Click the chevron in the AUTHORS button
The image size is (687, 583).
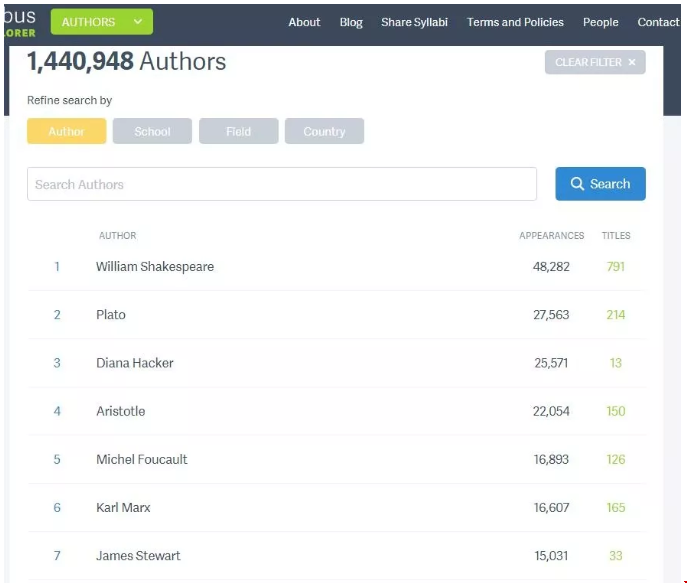138,21
